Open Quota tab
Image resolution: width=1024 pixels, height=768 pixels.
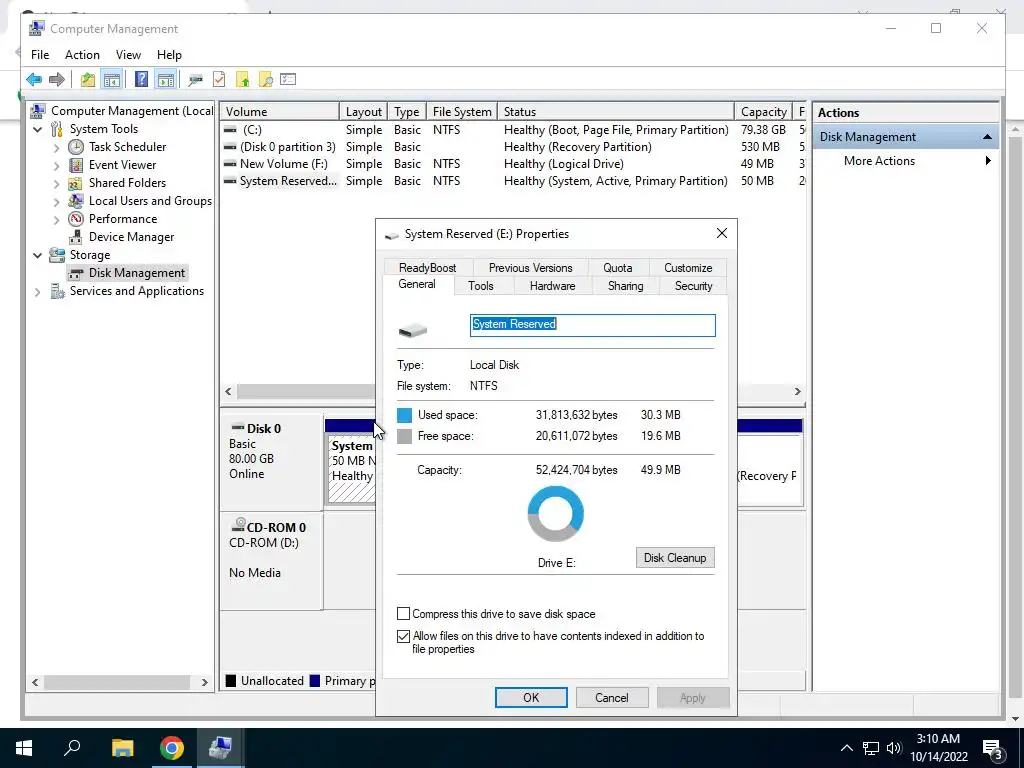coord(618,268)
